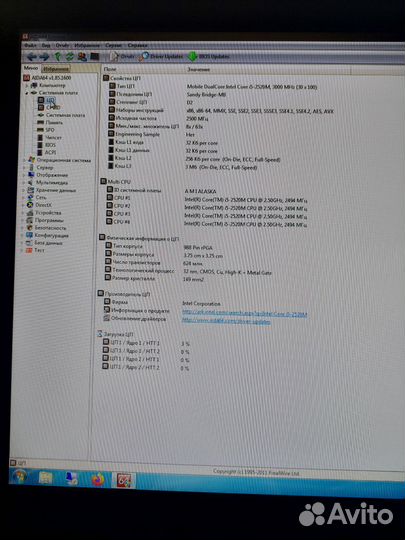Select Чипсет in the tree
The image size is (405, 540).
click(50, 137)
